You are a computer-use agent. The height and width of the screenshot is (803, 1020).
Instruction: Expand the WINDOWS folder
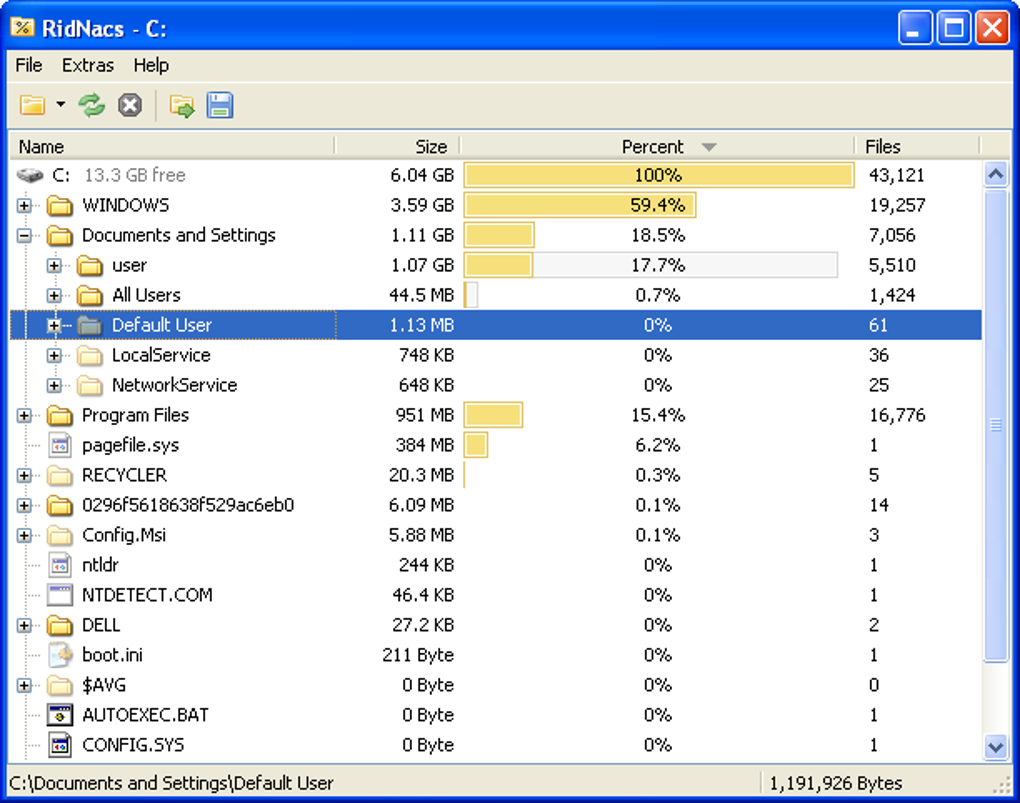coord(24,206)
